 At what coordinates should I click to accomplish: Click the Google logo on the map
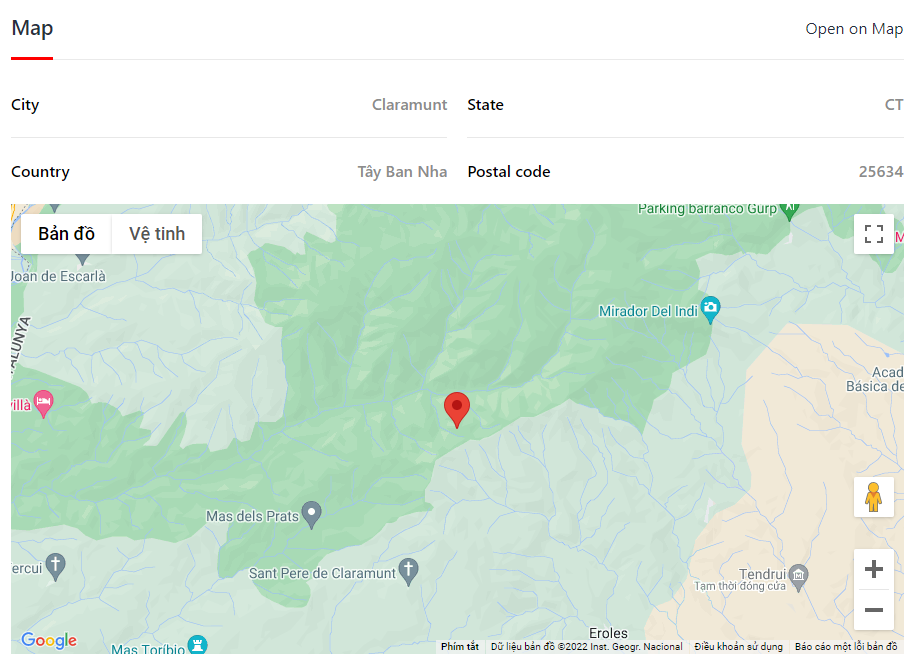click(48, 641)
